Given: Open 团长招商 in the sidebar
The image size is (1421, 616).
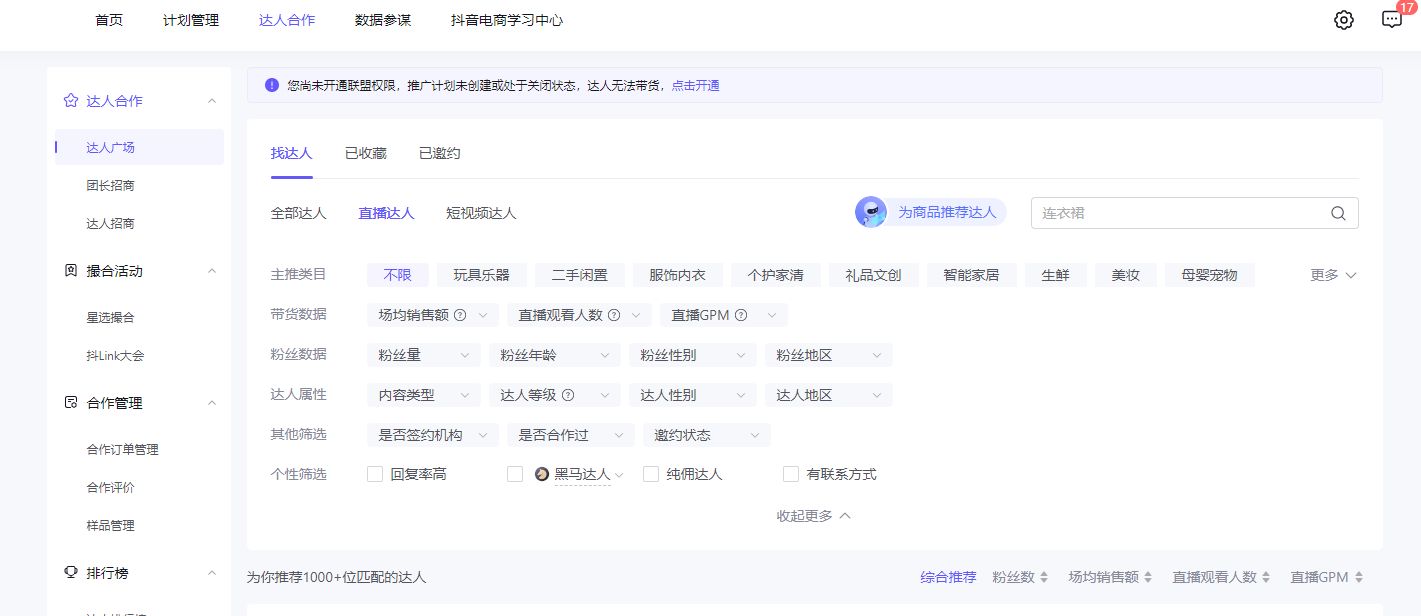Looking at the screenshot, I should pos(110,186).
